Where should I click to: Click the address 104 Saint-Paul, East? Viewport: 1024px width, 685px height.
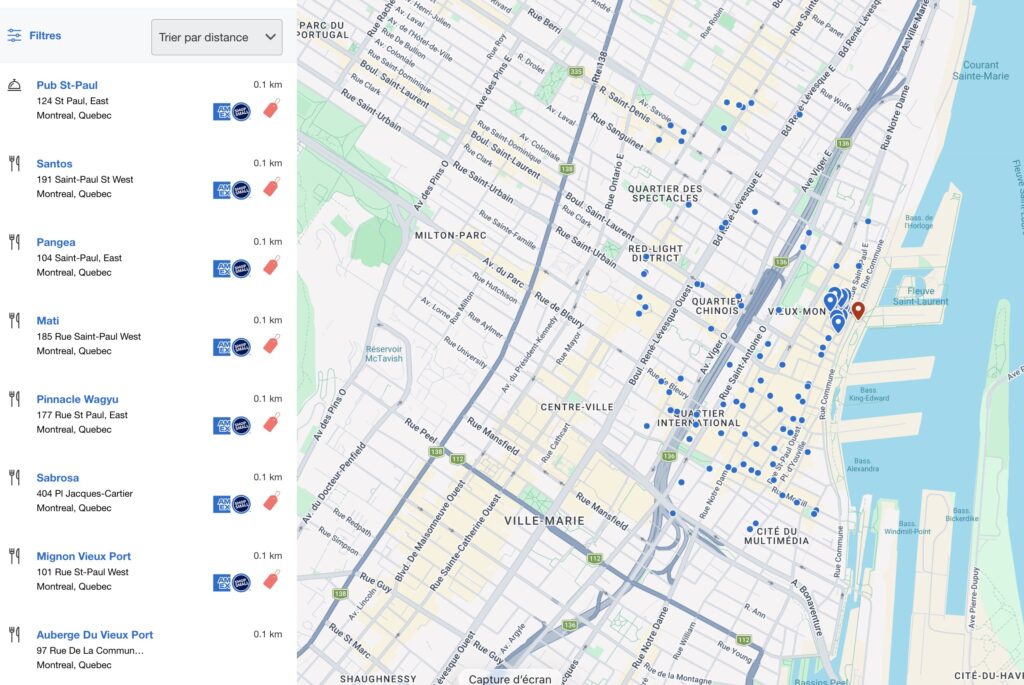pyautogui.click(x=79, y=258)
